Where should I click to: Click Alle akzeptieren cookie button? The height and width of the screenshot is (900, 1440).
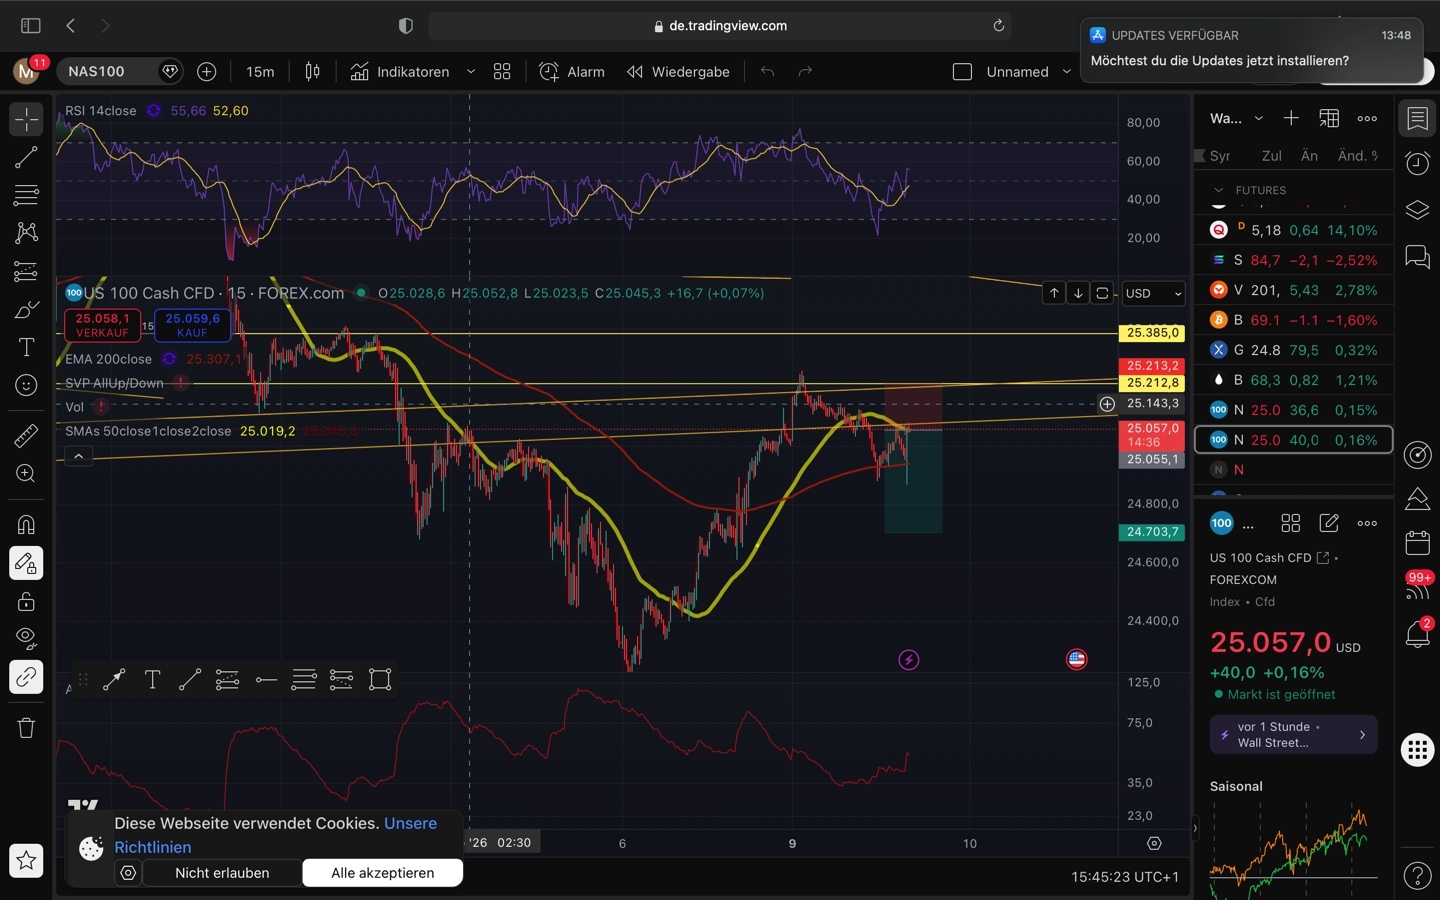click(382, 873)
